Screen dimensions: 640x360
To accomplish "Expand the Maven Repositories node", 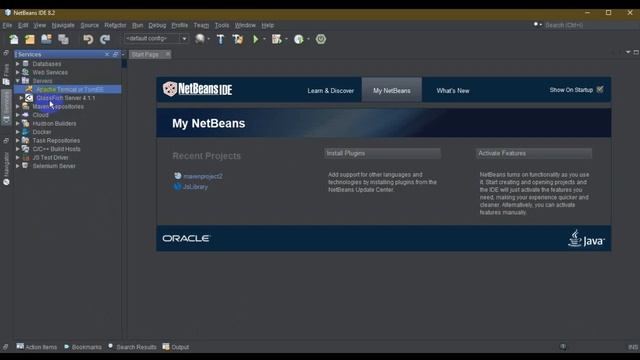I will click(x=18, y=107).
